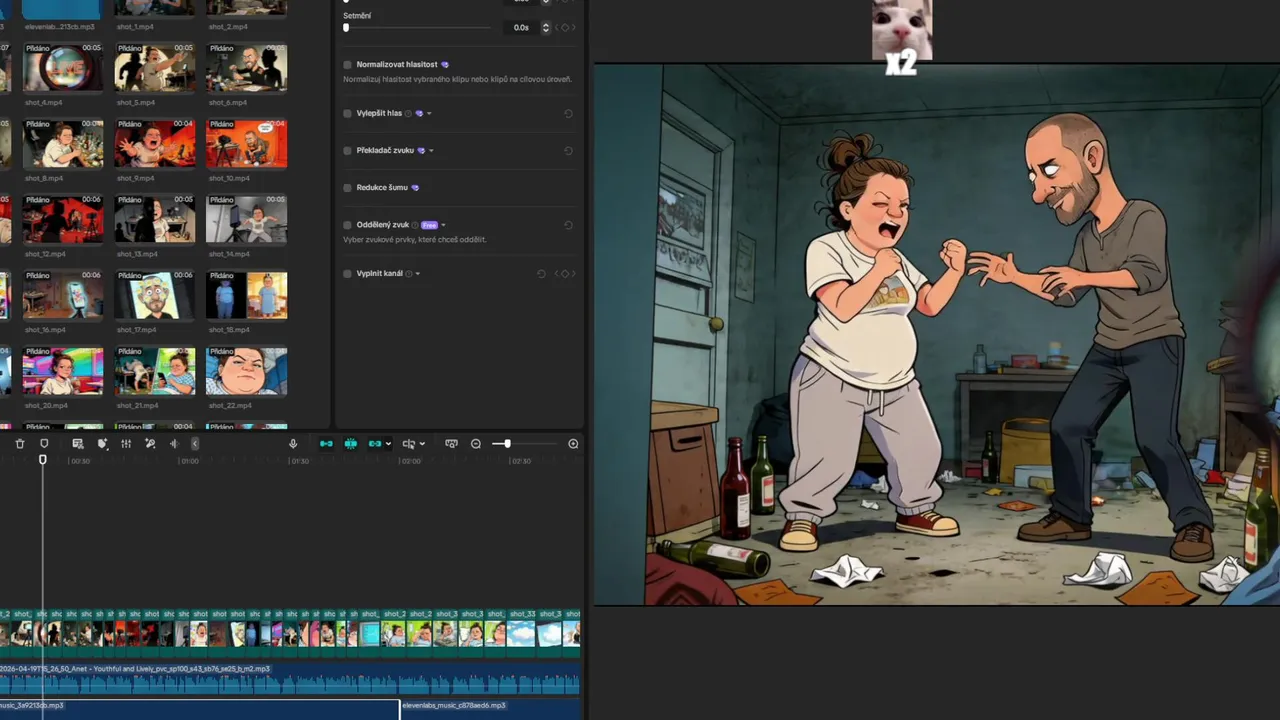Open the audio mixer sliders icon
The height and width of the screenshot is (720, 1280).
coord(126,444)
